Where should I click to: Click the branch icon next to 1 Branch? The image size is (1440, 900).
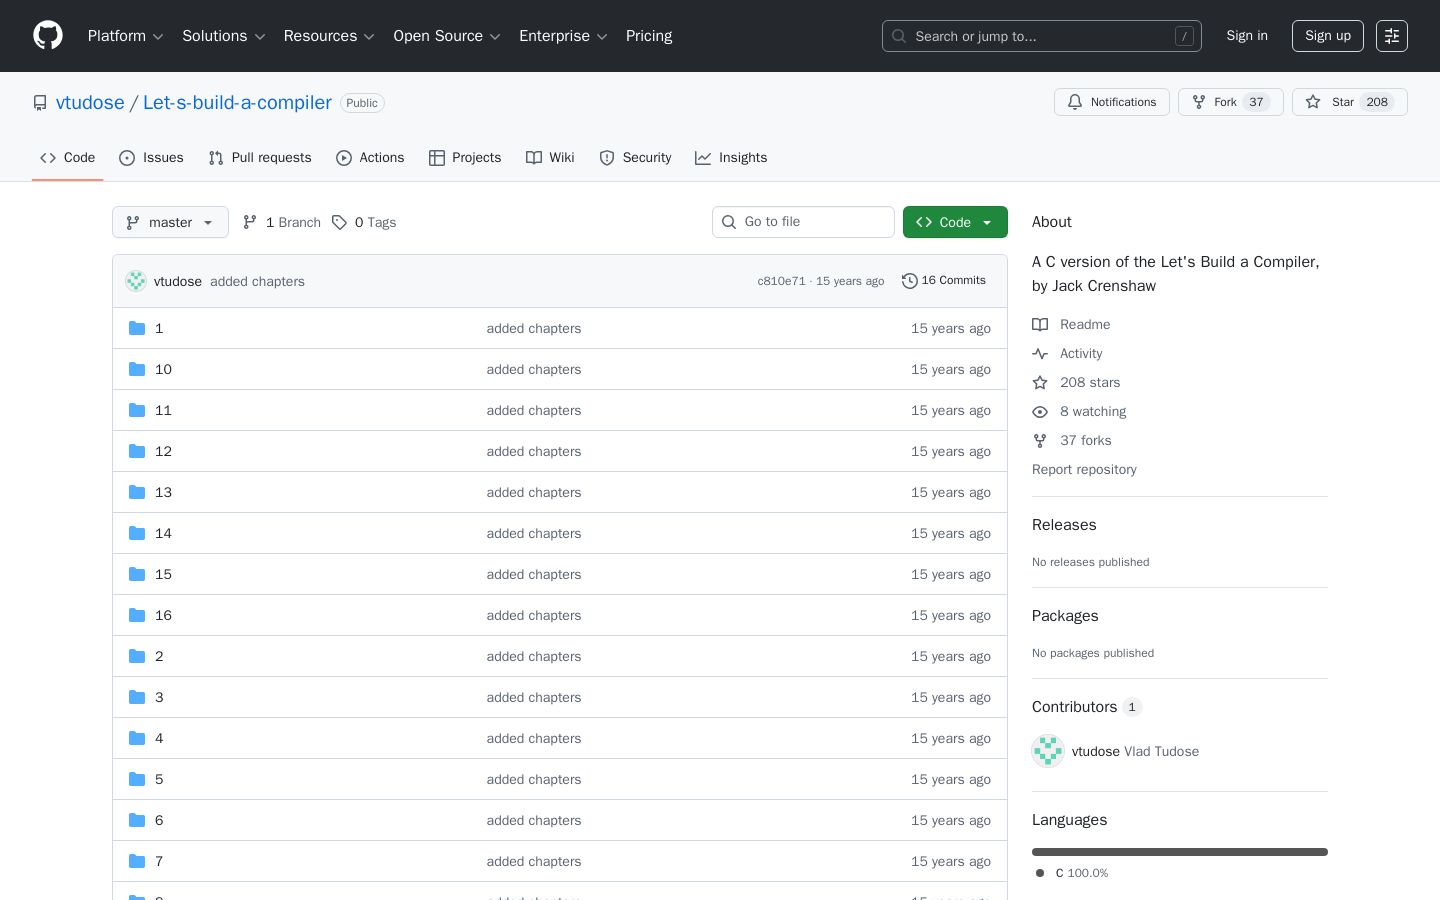click(250, 222)
